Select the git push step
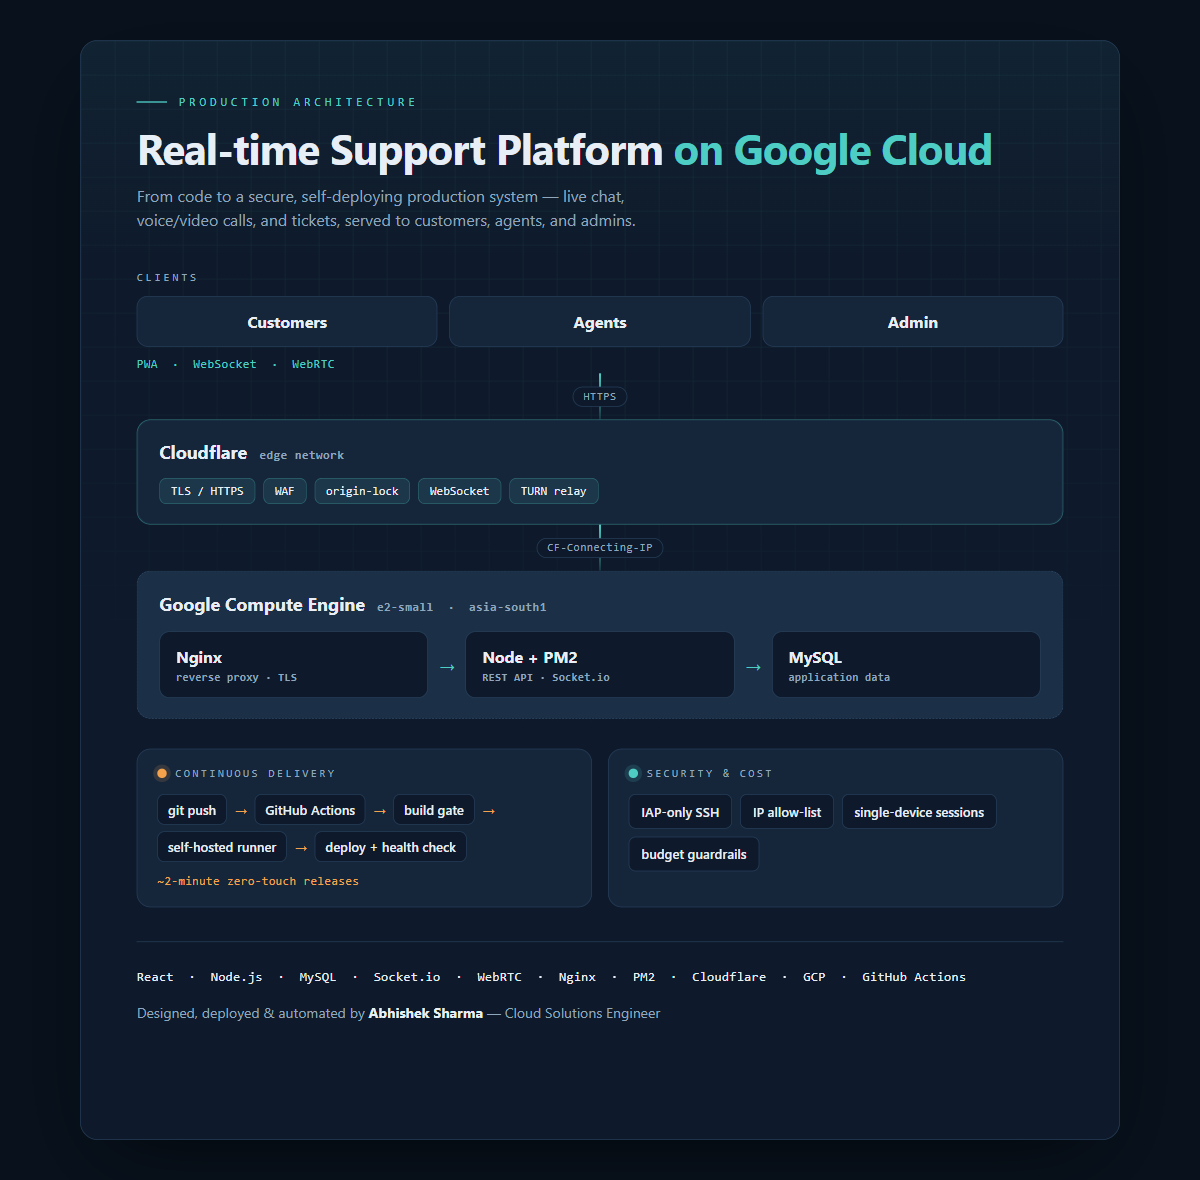 click(192, 810)
